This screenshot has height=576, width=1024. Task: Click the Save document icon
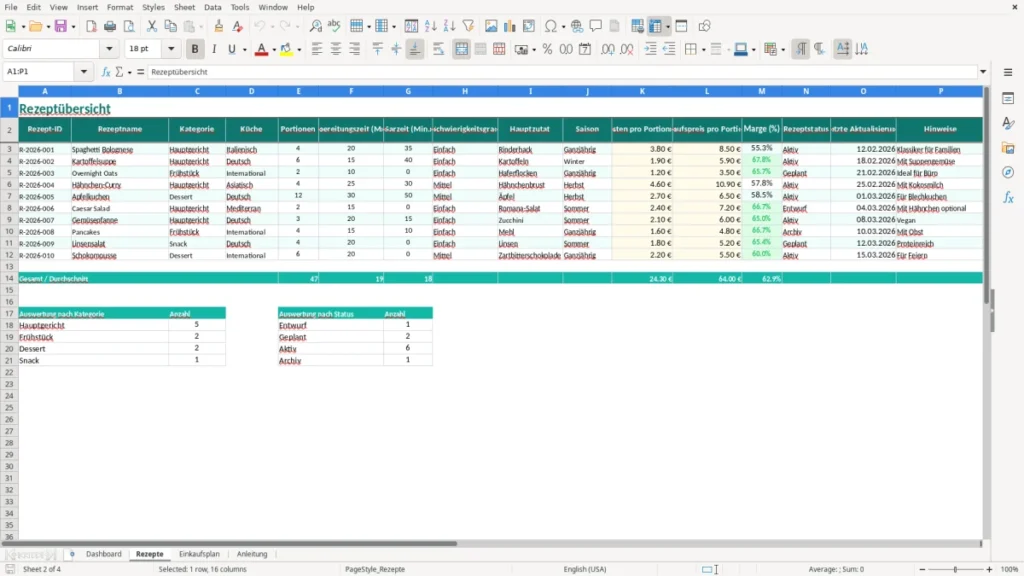pos(61,26)
